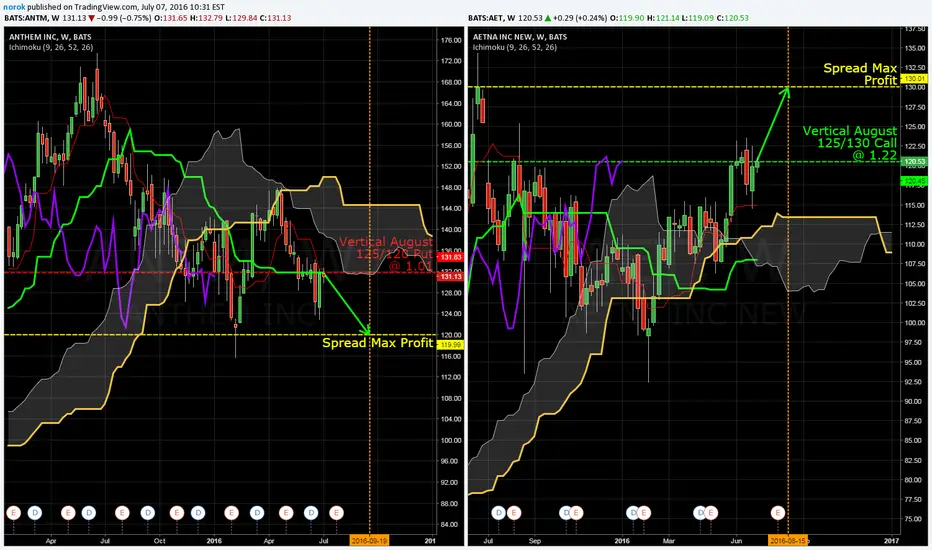Click 100.00 on the Aetna price scale
Image resolution: width=932 pixels, height=550 pixels.
915,323
